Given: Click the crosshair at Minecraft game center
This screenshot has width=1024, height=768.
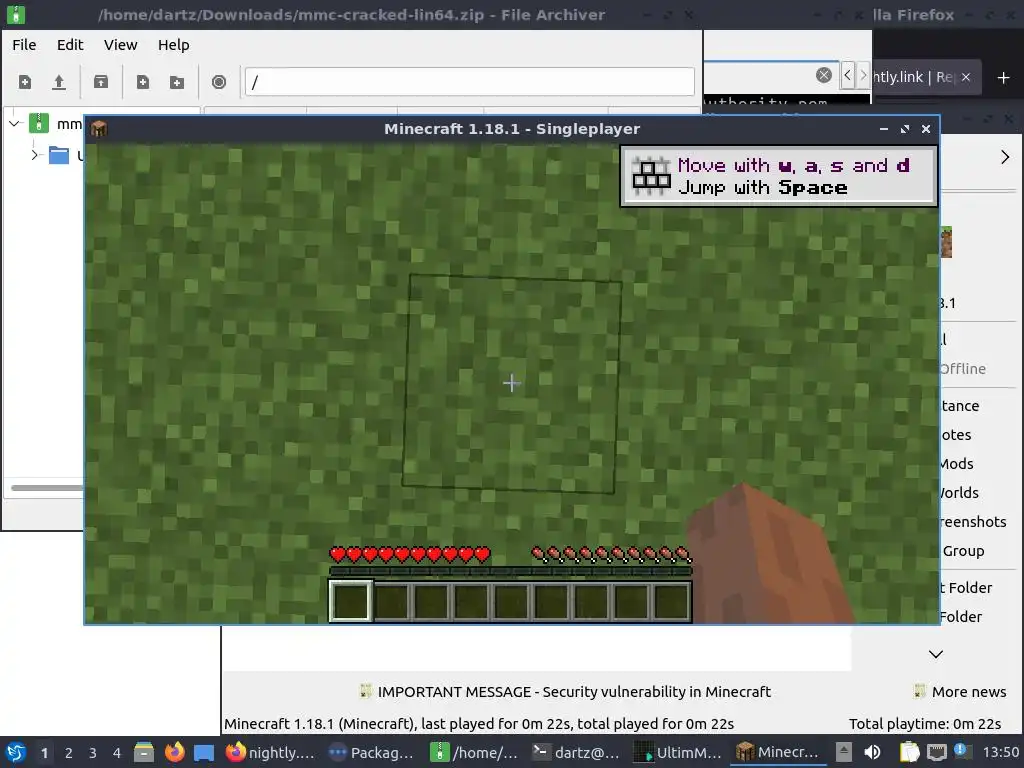Looking at the screenshot, I should coord(511,383).
